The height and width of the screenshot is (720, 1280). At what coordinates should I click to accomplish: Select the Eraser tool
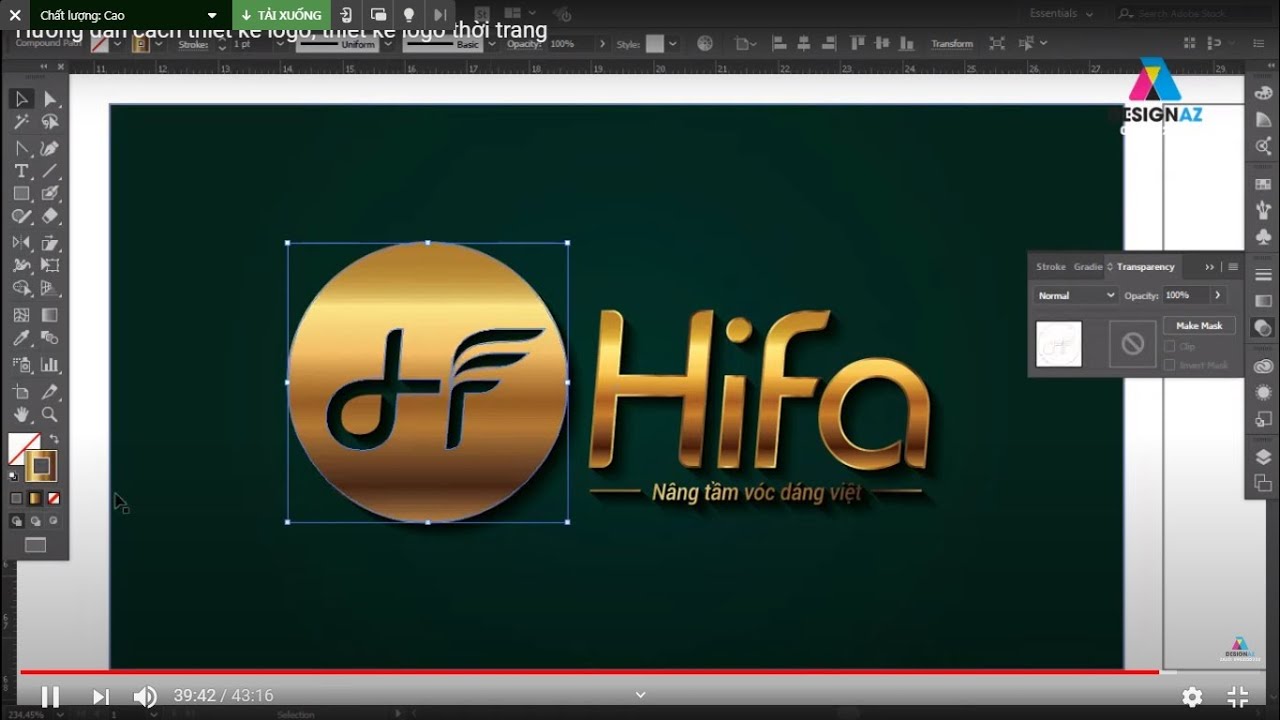coord(49,217)
